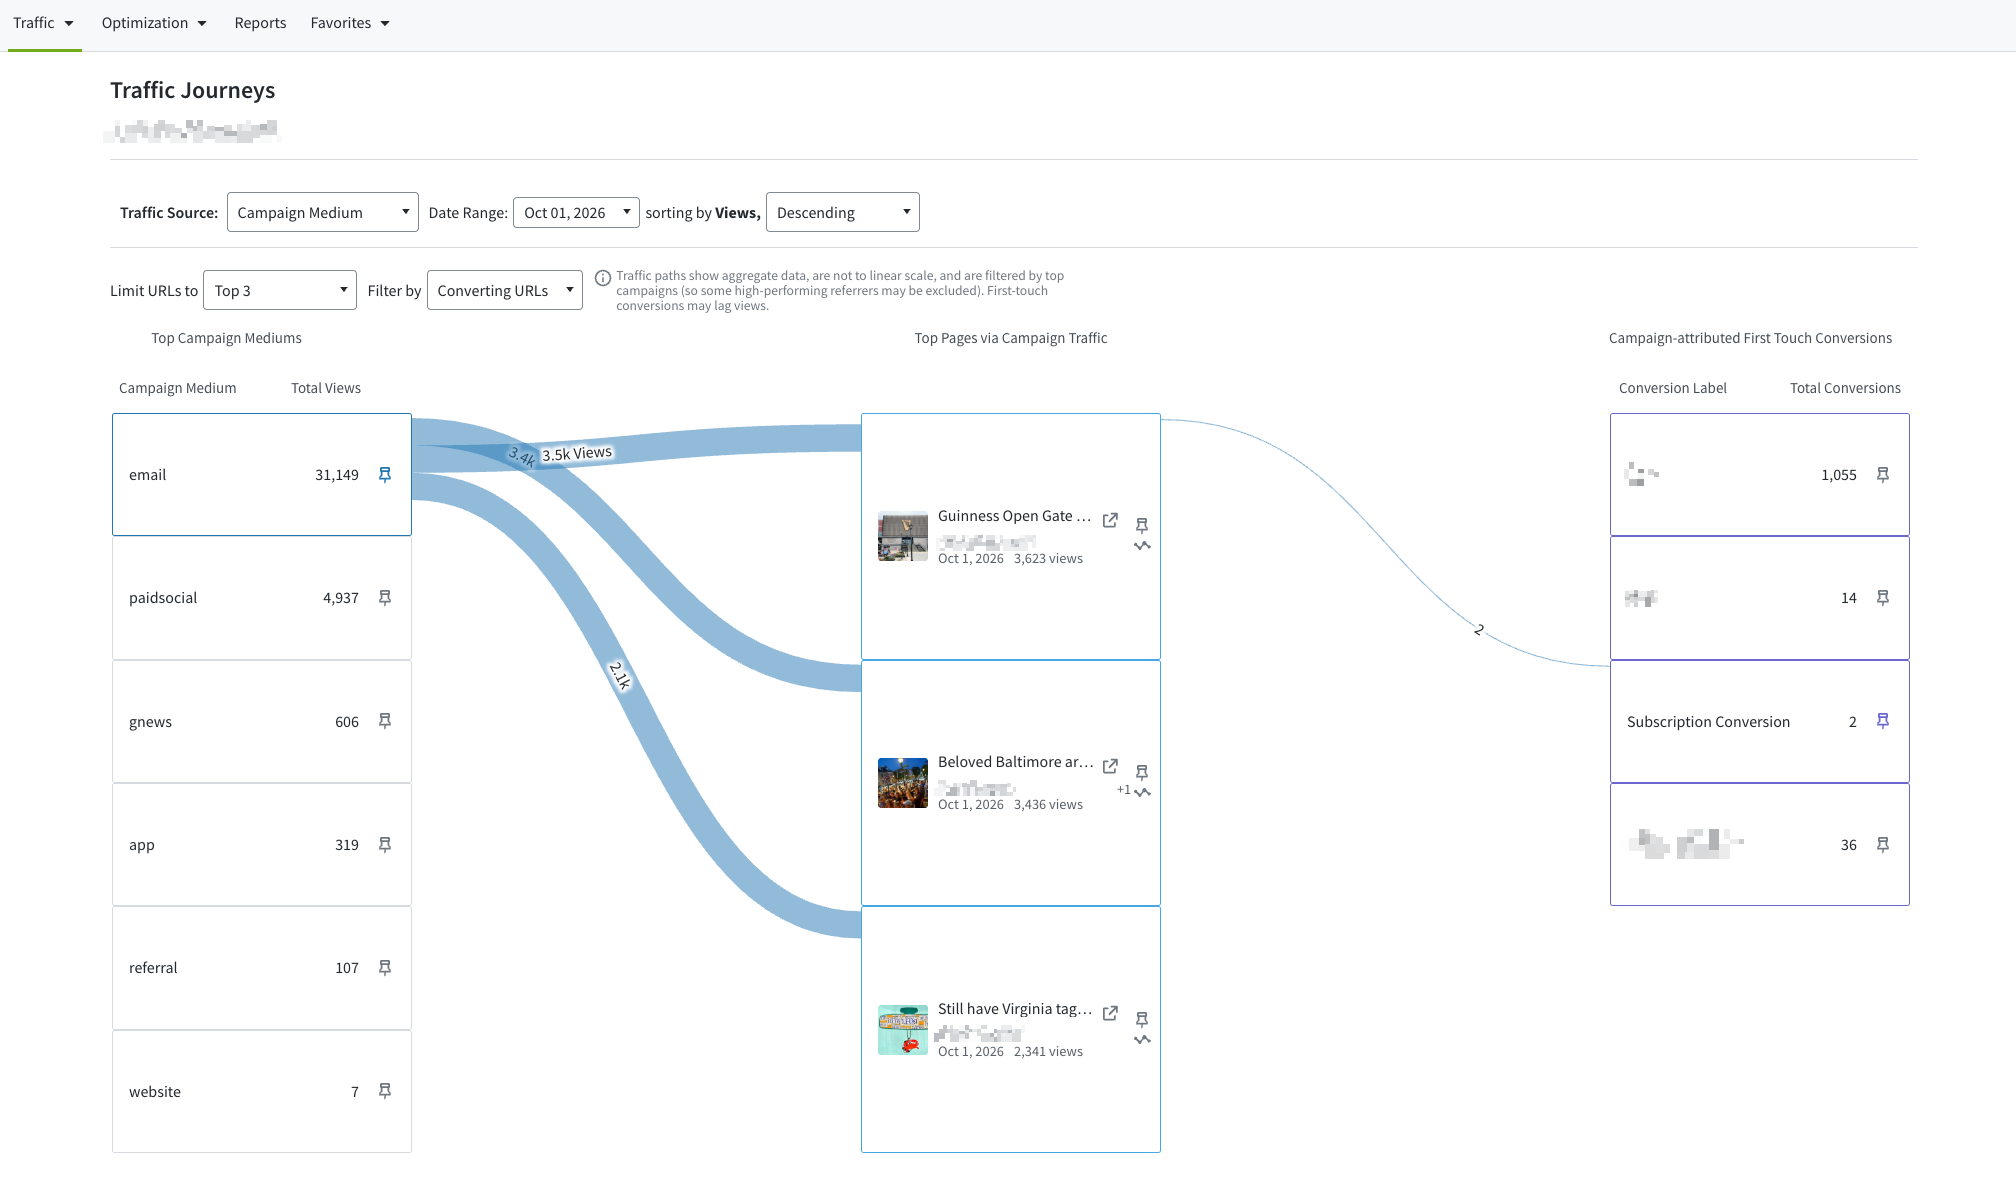Select the Subscription Conversion label

1708,722
